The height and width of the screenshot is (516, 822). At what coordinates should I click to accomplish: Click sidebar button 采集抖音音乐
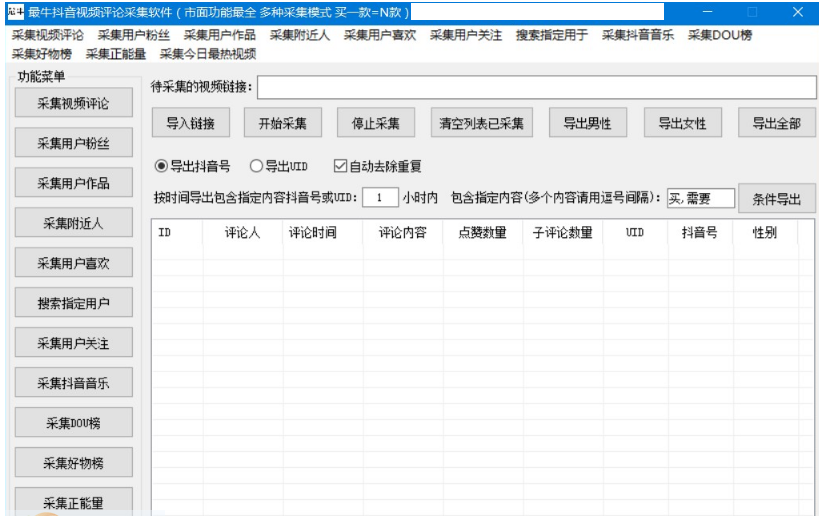tap(73, 382)
